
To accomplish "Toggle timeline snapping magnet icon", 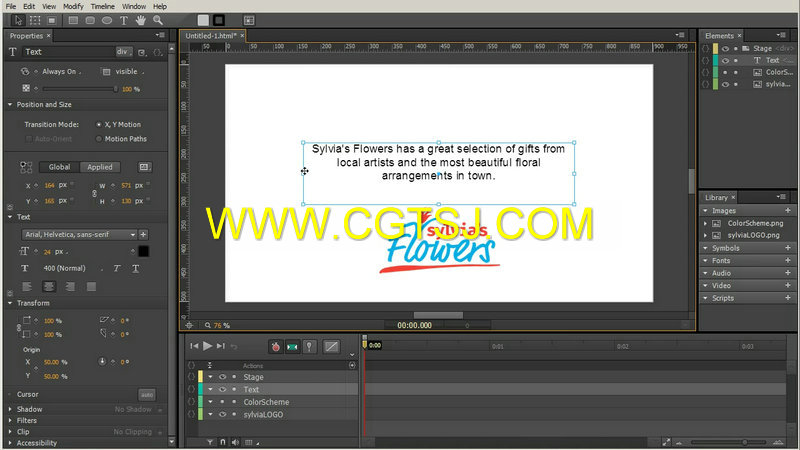I will click(x=222, y=442).
